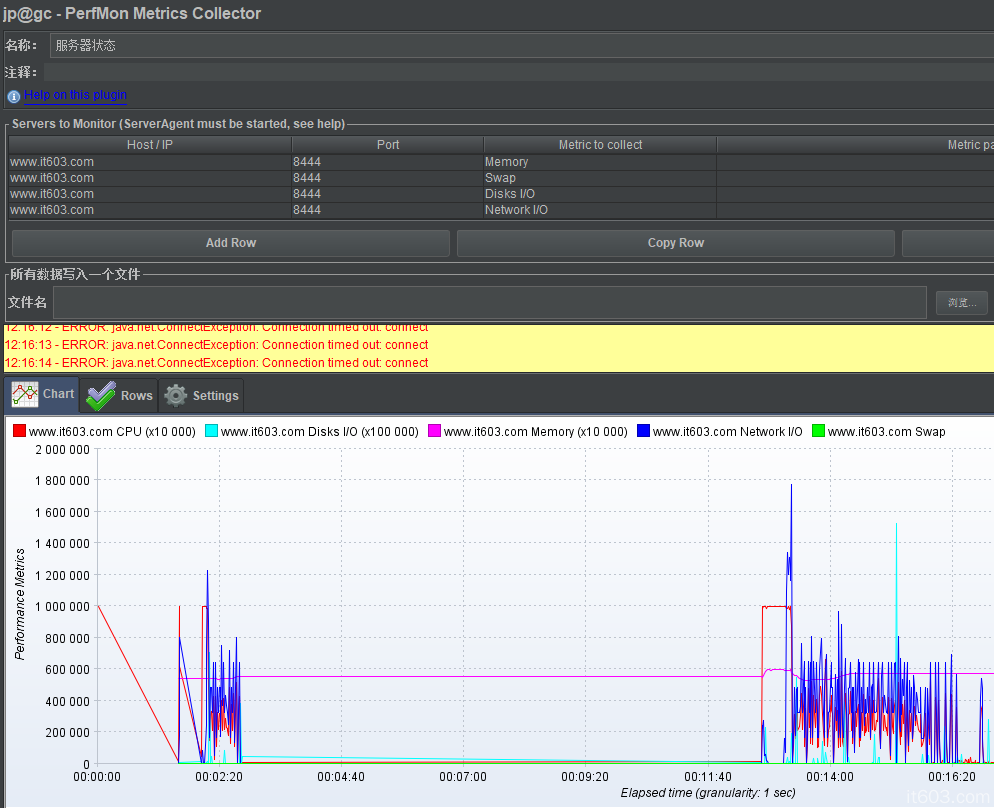The width and height of the screenshot is (994, 808).
Task: Select the Disks I/O metric cell
Action: 599,194
